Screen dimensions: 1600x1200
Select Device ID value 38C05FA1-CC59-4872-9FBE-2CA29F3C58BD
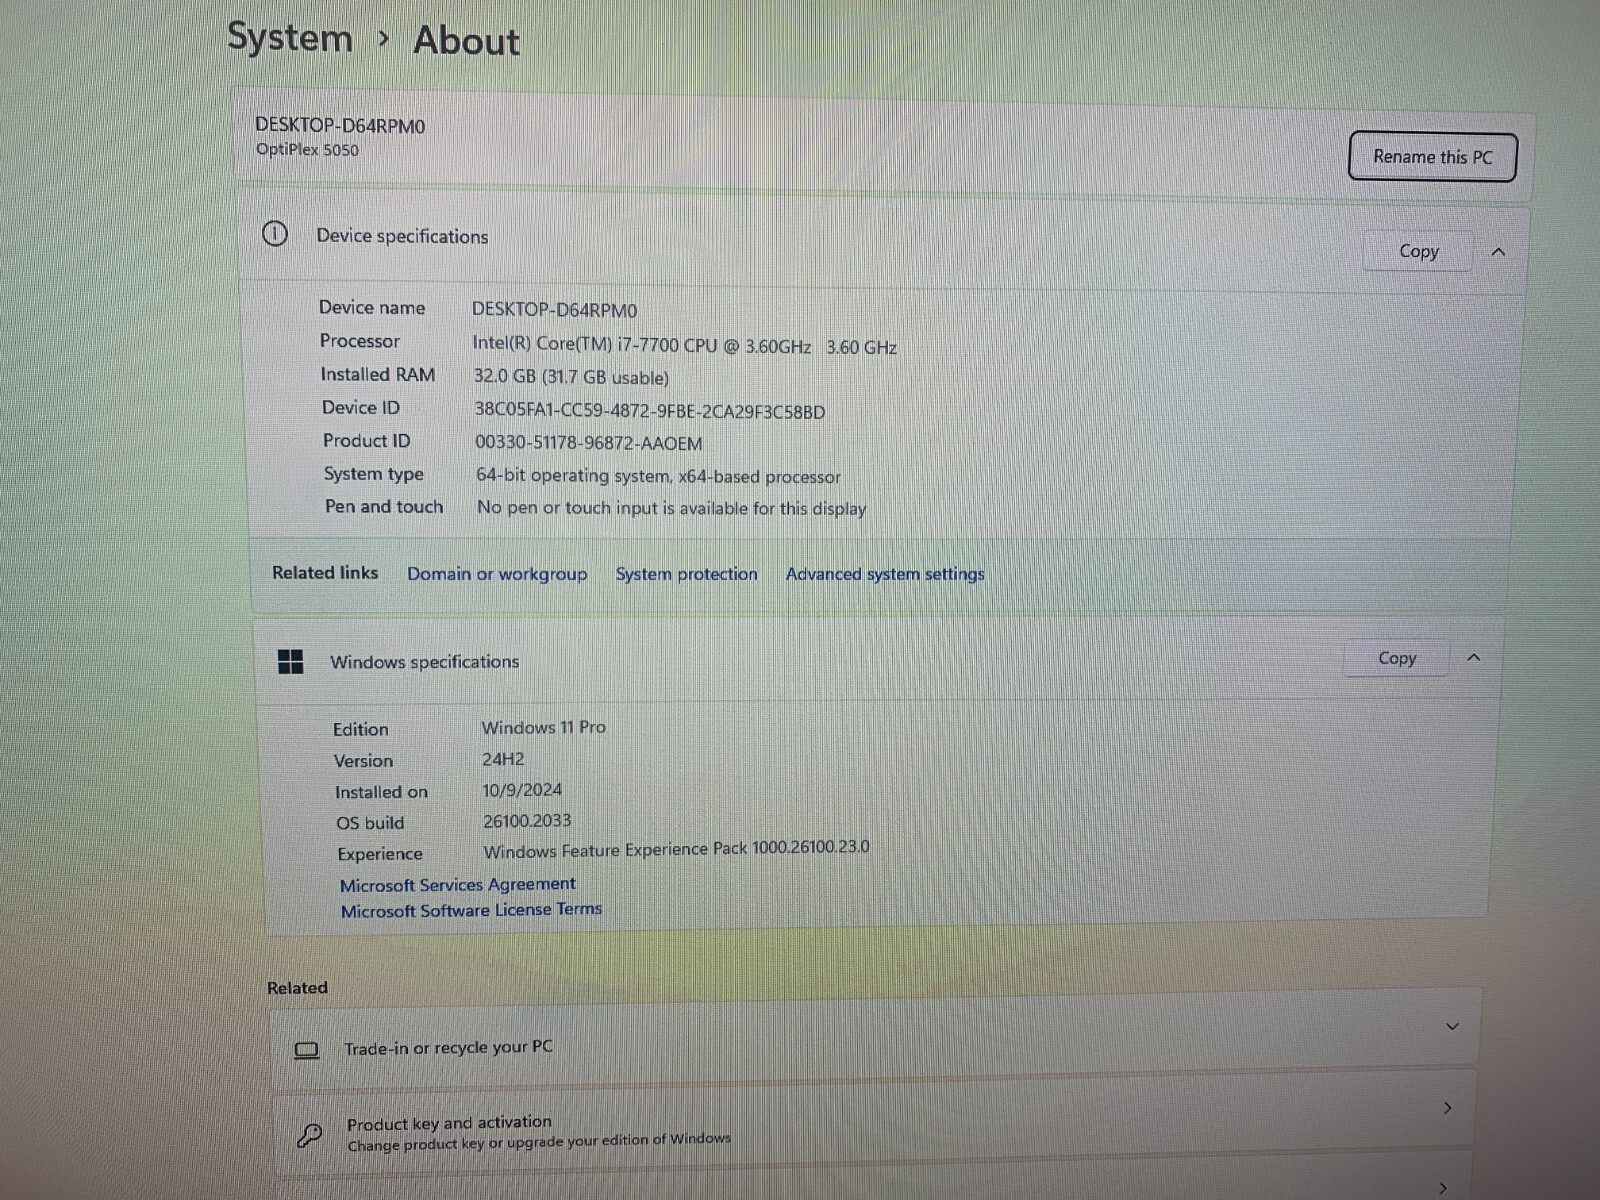[650, 411]
